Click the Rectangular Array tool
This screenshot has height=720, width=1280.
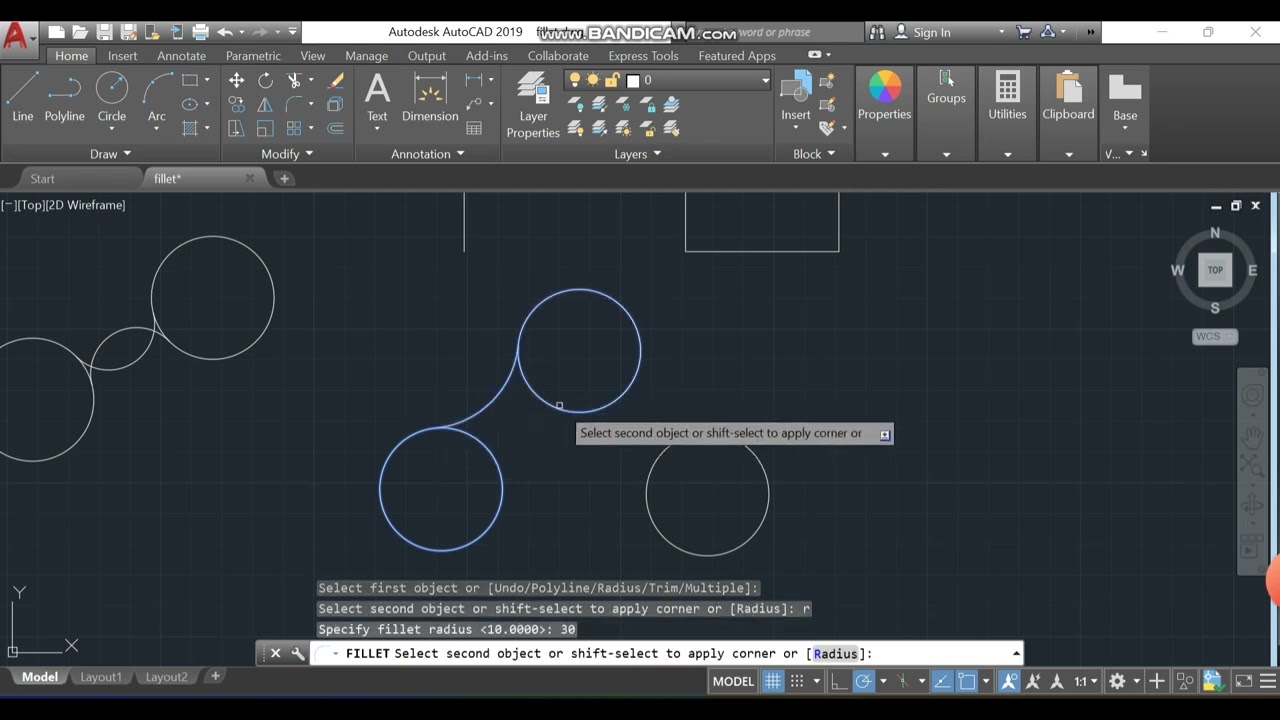(294, 128)
